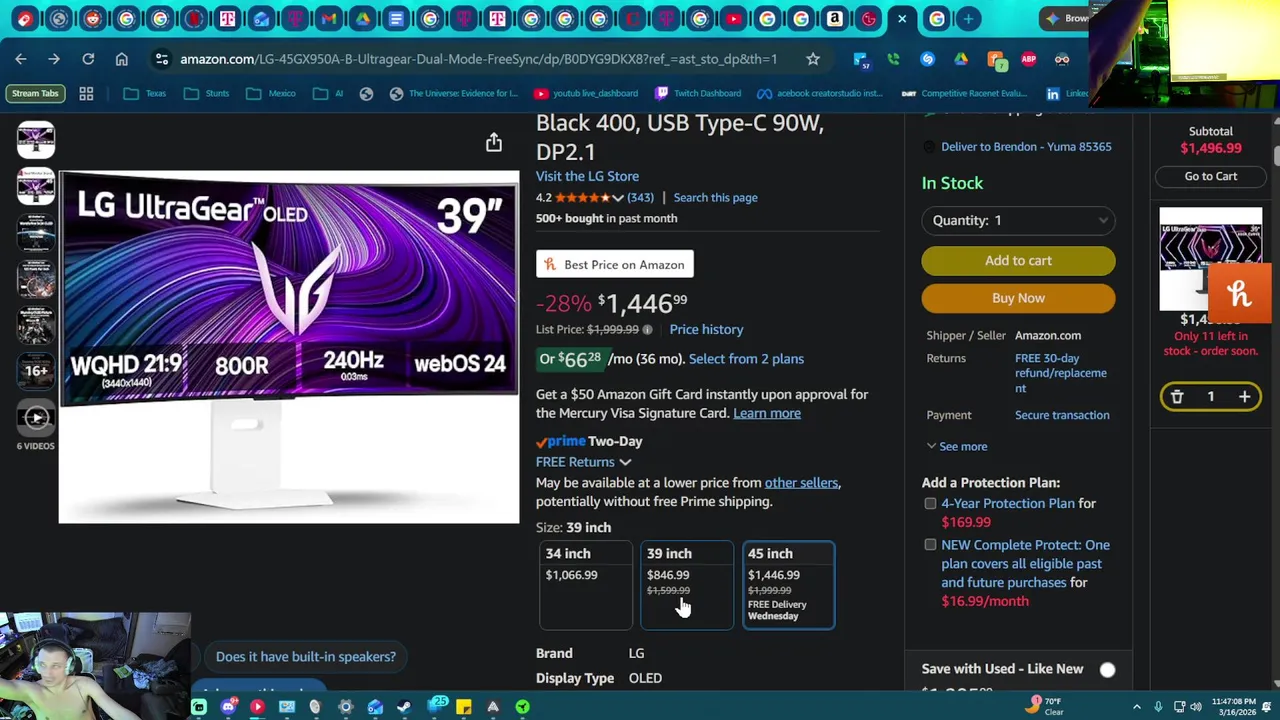Click the green phone extension icon
The height and width of the screenshot is (720, 1280).
point(893,59)
